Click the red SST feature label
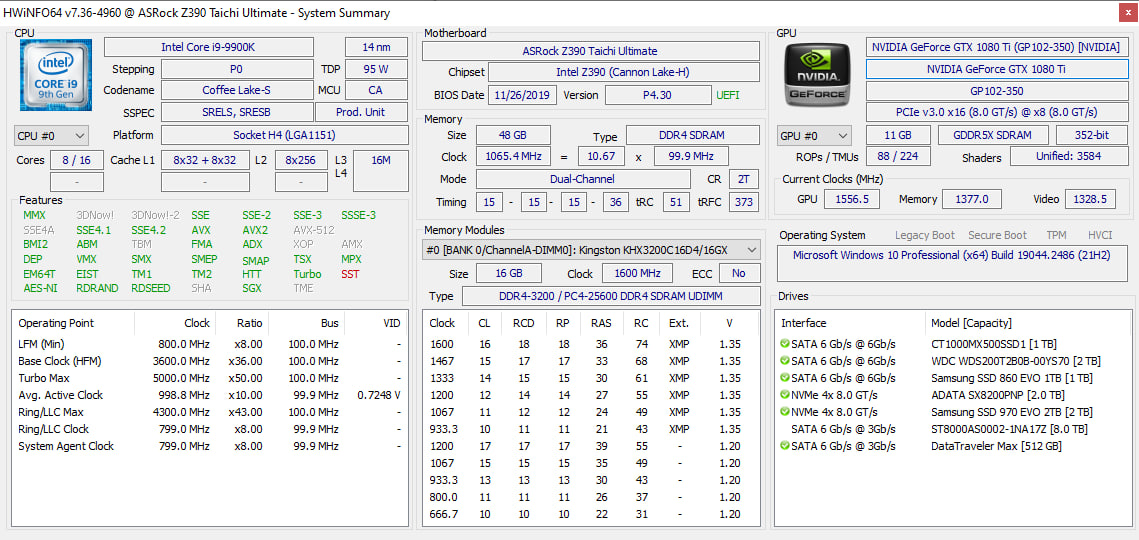This screenshot has height=540, width=1139. (350, 274)
